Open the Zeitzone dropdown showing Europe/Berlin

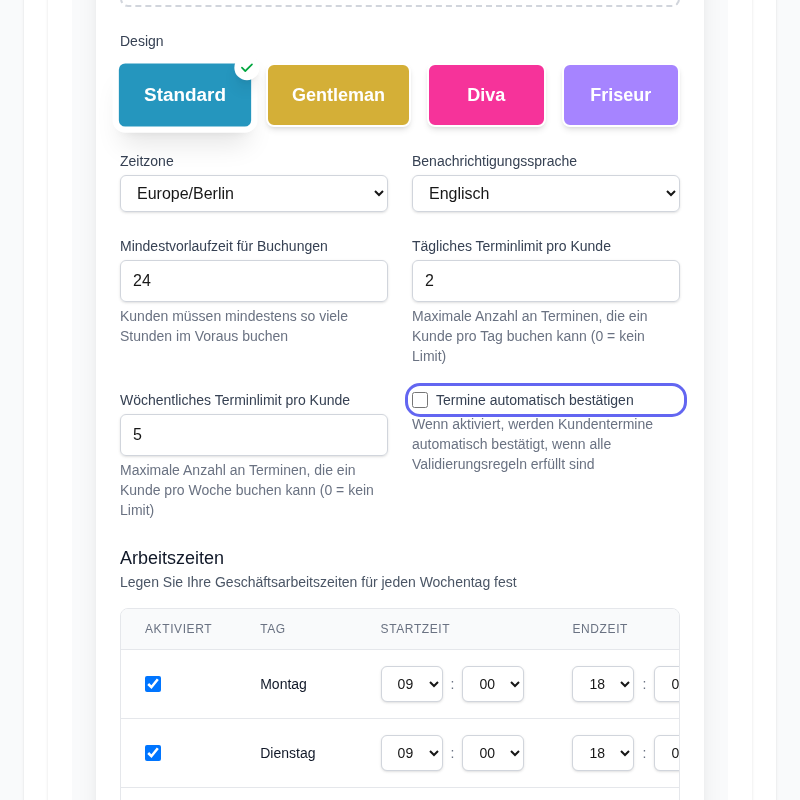[x=253, y=193]
